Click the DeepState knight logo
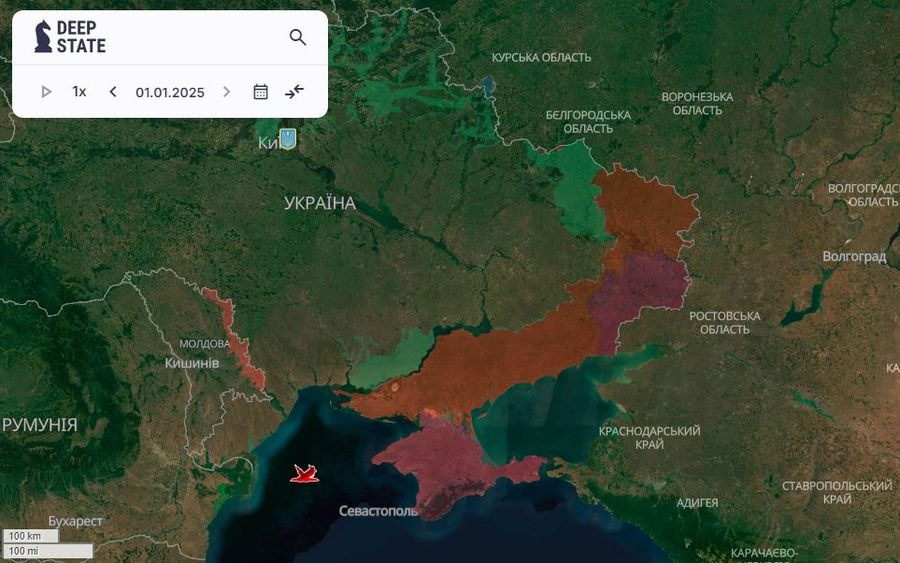Viewport: 900px width, 563px height. tap(43, 37)
